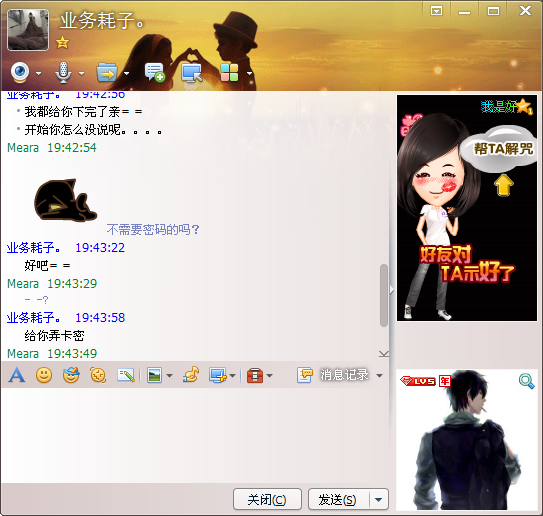Open the send file folder icon
This screenshot has height=516, width=543.
click(x=107, y=72)
